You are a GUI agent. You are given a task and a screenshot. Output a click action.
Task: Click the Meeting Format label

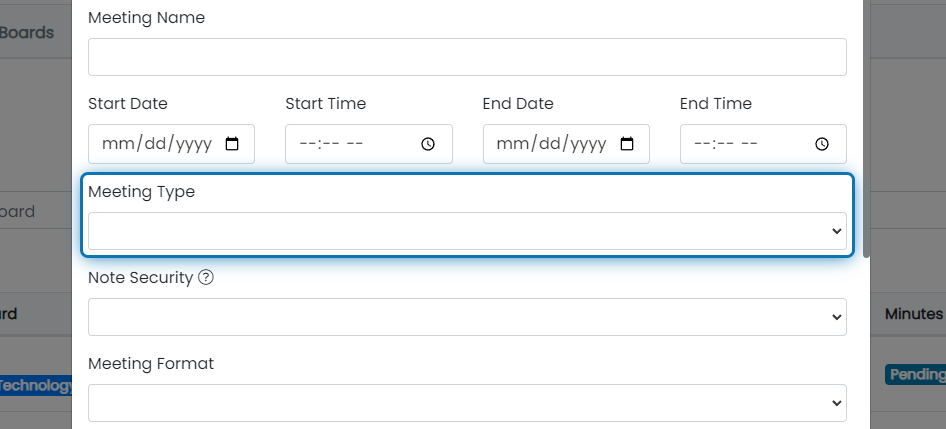tap(151, 364)
